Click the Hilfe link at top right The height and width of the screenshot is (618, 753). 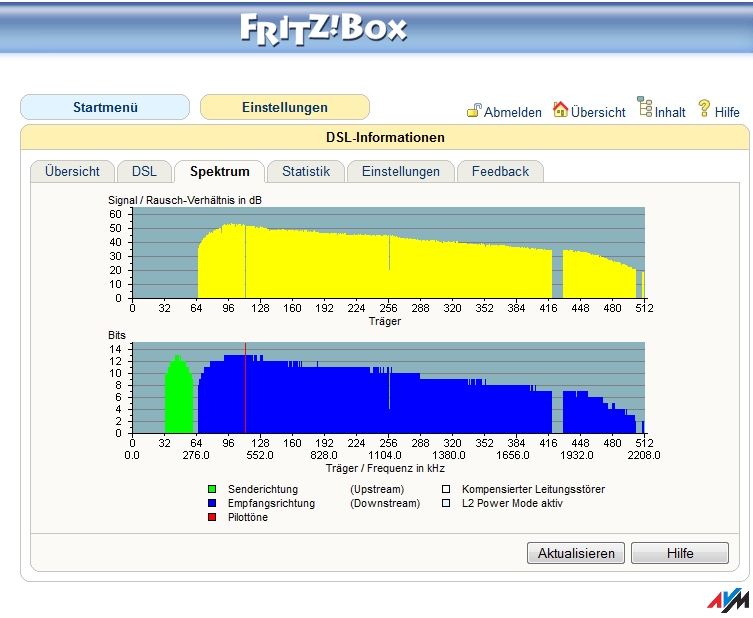pyautogui.click(x=727, y=112)
